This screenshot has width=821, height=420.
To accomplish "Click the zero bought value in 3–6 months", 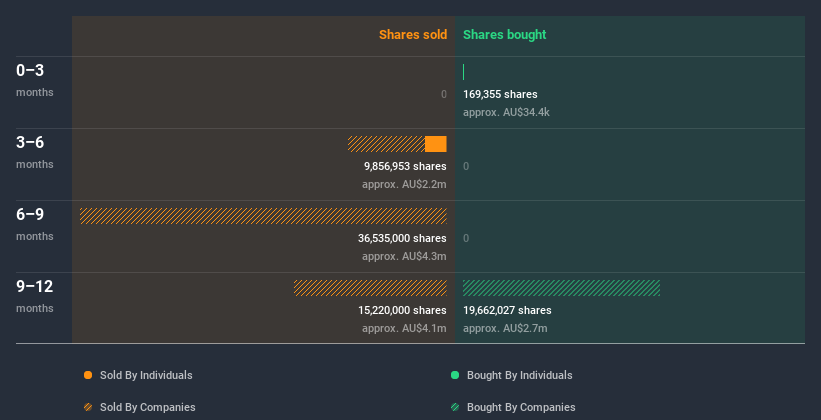I will pyautogui.click(x=466, y=167).
